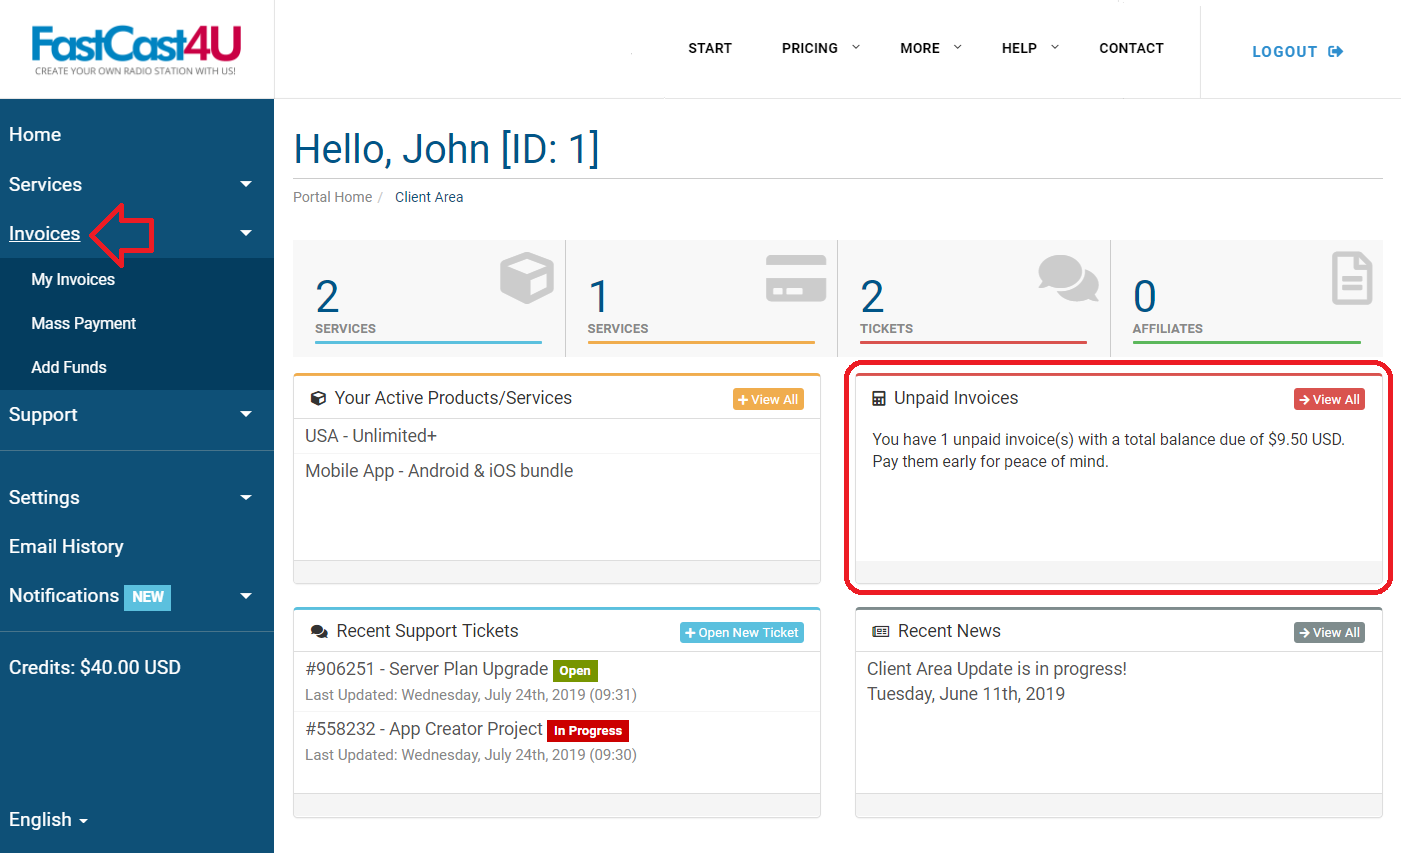The height and width of the screenshot is (853, 1401).
Task: Click the Credits: $40.00 USD text
Action: click(x=95, y=667)
